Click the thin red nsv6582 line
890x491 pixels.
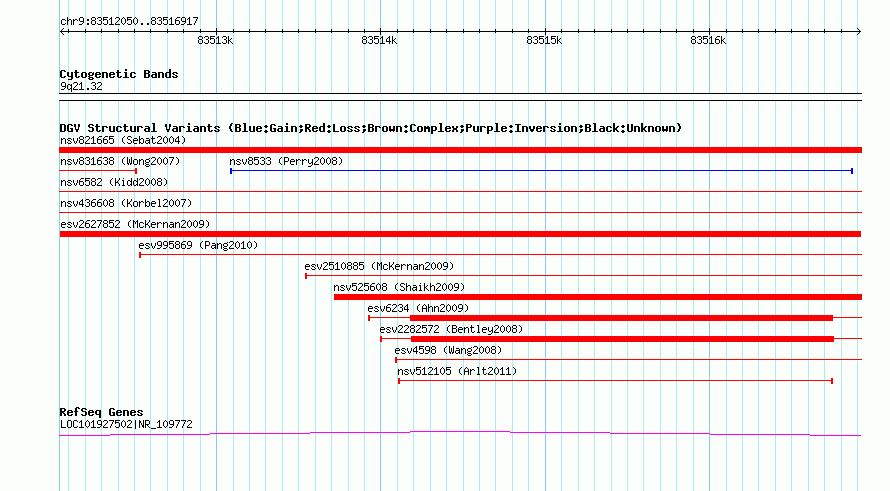tap(460, 192)
